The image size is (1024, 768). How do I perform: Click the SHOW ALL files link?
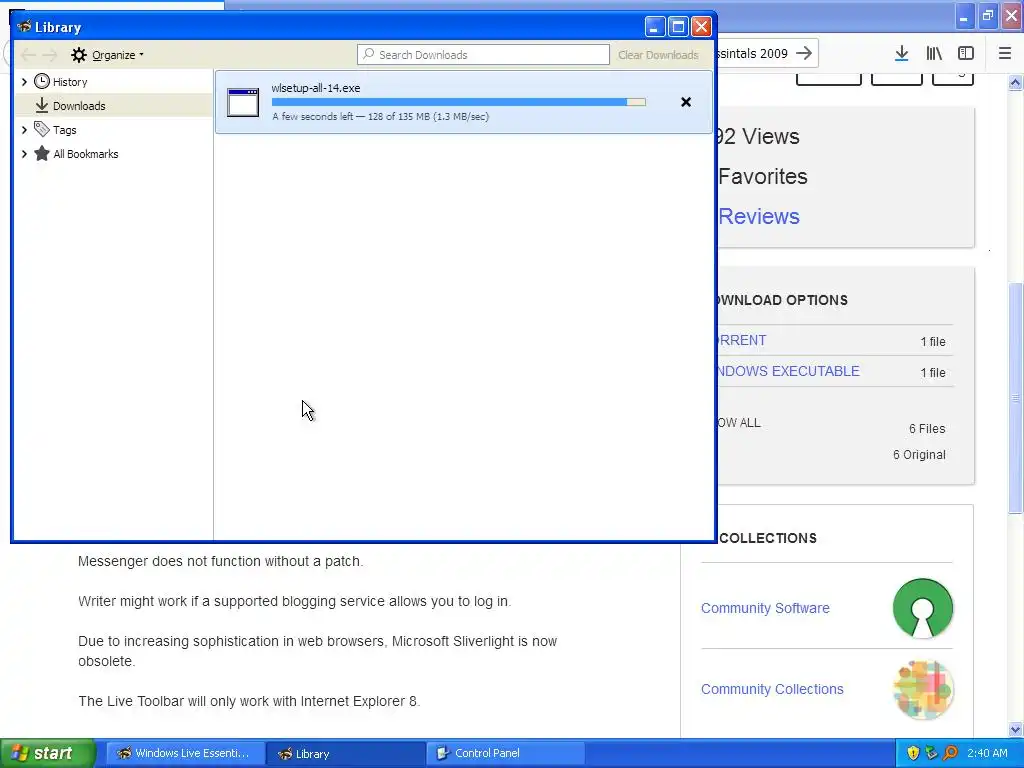pos(739,423)
